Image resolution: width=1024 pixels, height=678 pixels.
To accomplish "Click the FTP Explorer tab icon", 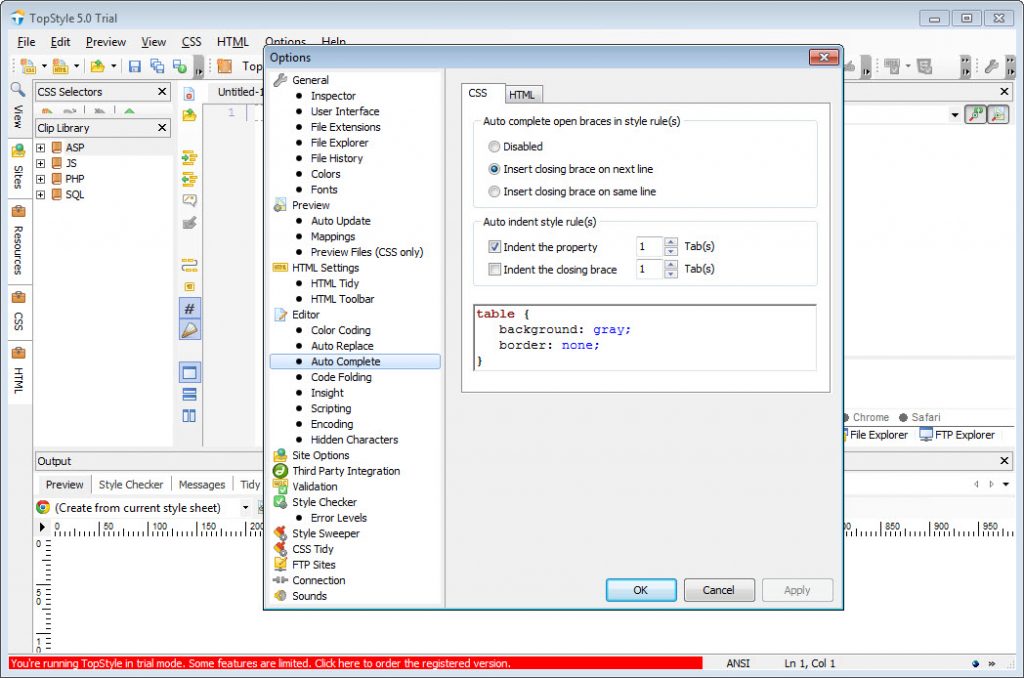I will point(926,435).
